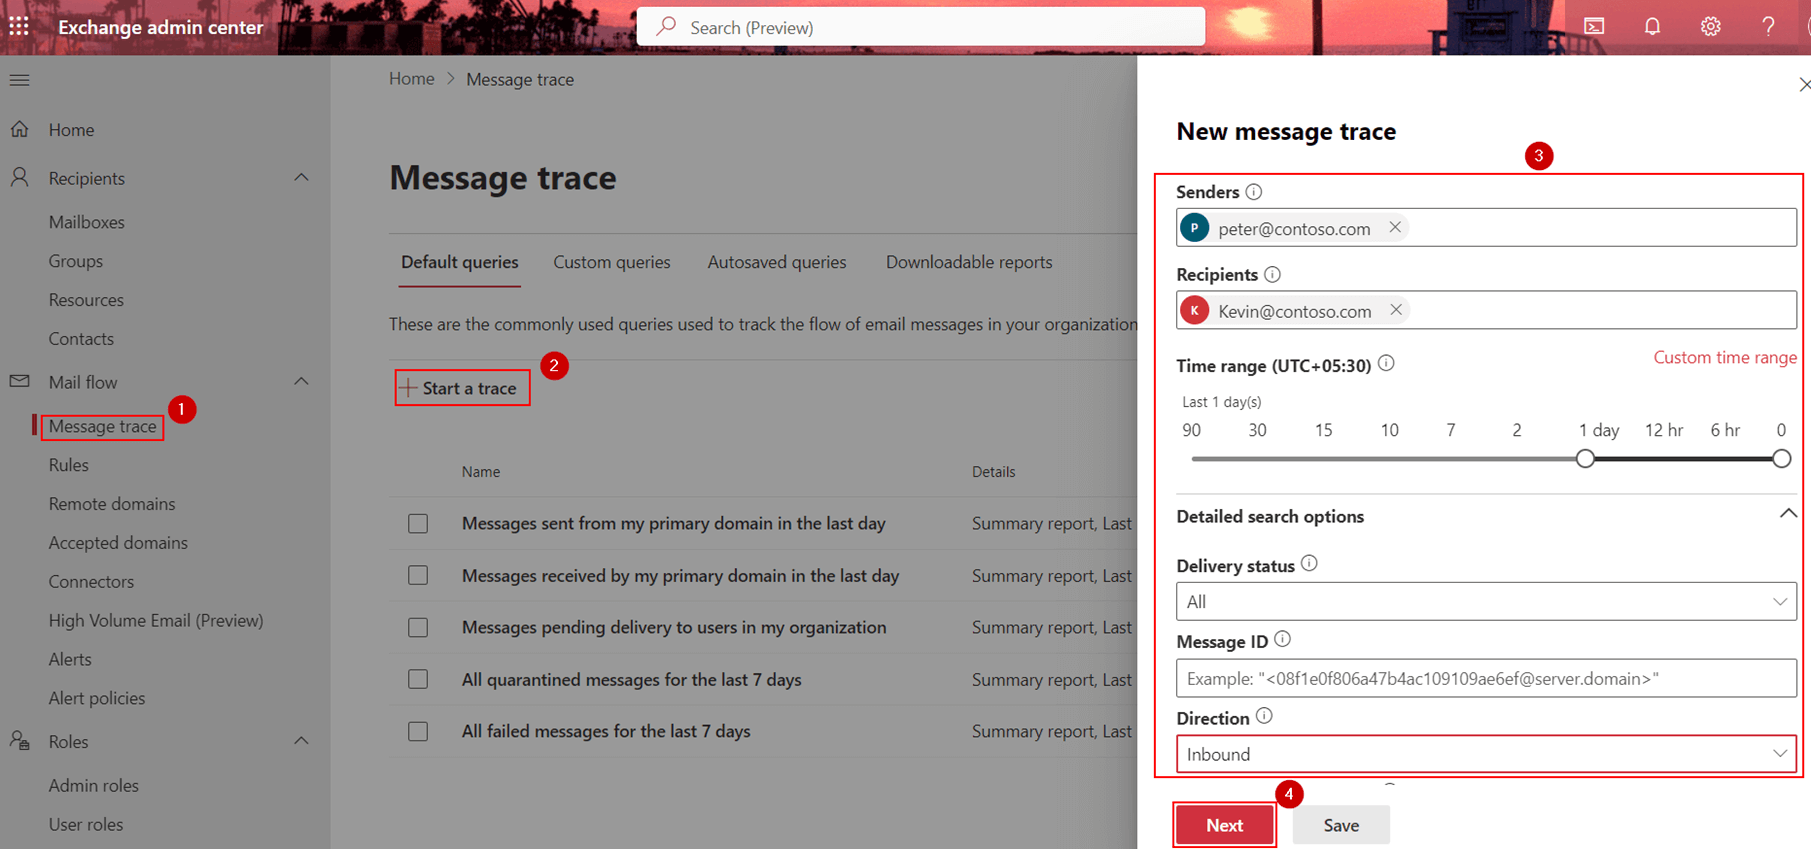This screenshot has width=1811, height=849.
Task: Click info icon next to Message ID
Action: [1282, 639]
